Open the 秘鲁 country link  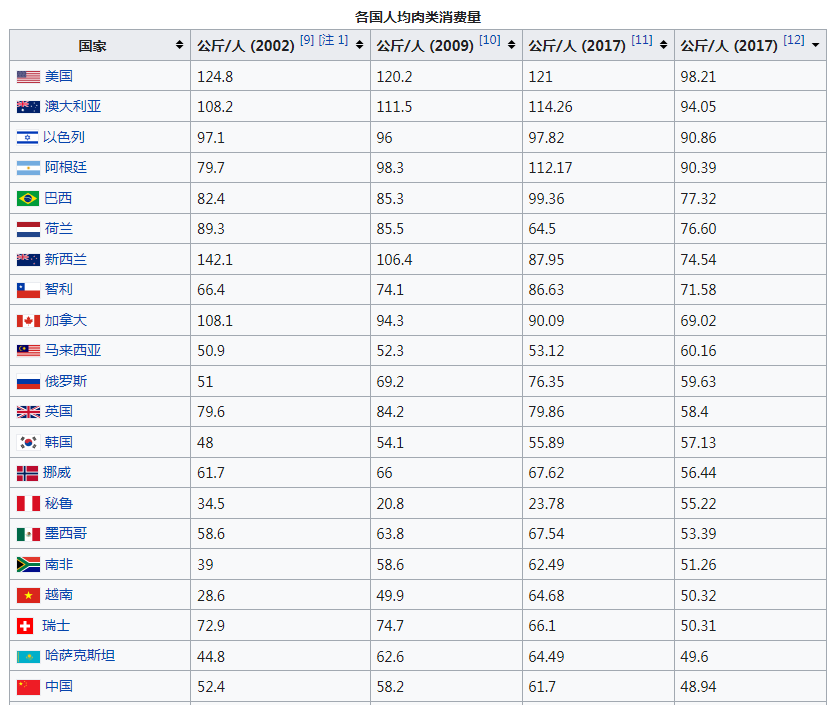click(59, 503)
